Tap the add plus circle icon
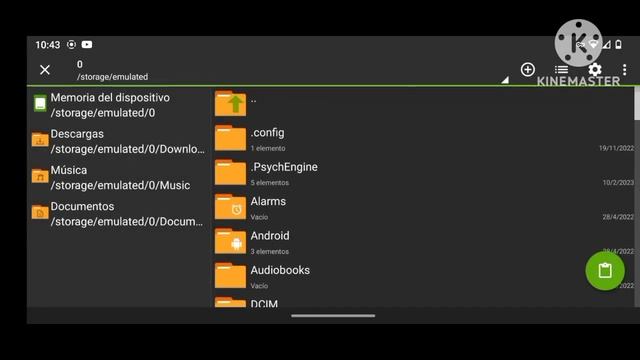 point(527,69)
